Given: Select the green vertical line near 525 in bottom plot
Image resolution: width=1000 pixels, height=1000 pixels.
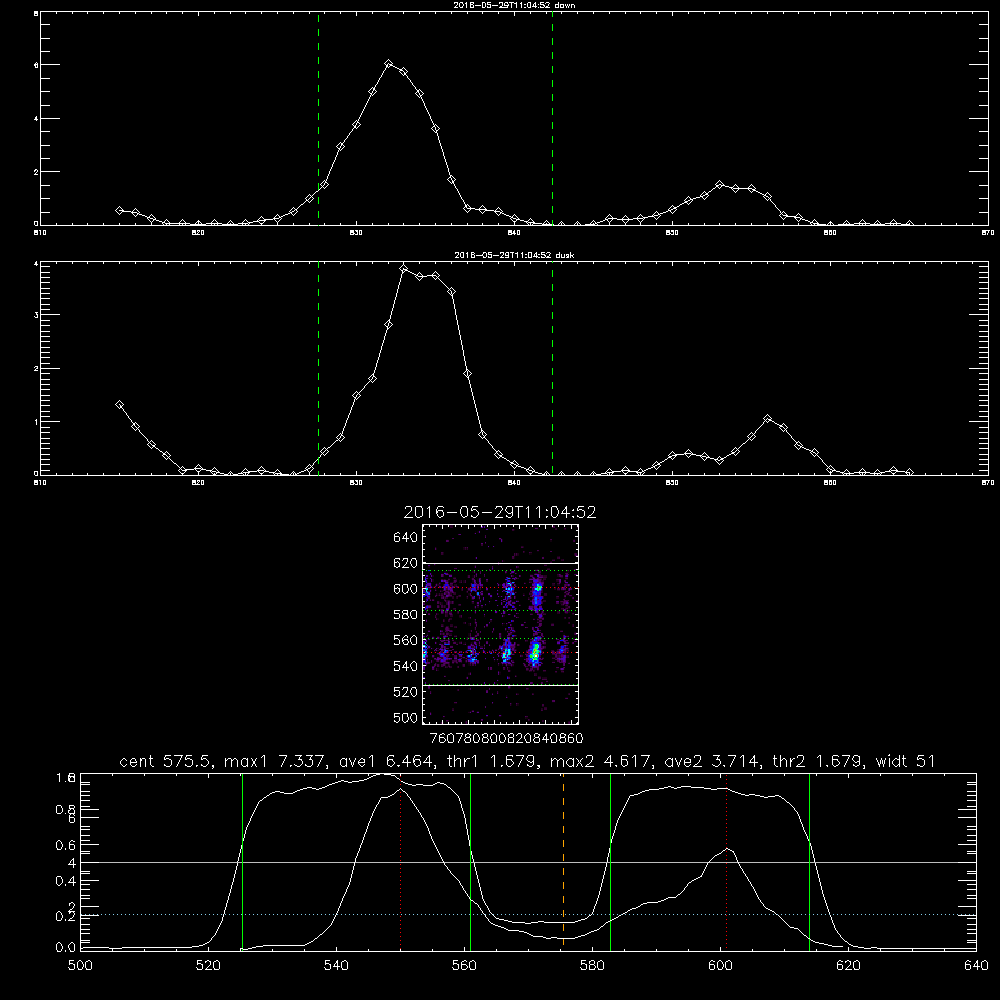Looking at the screenshot, I should coord(242,862).
